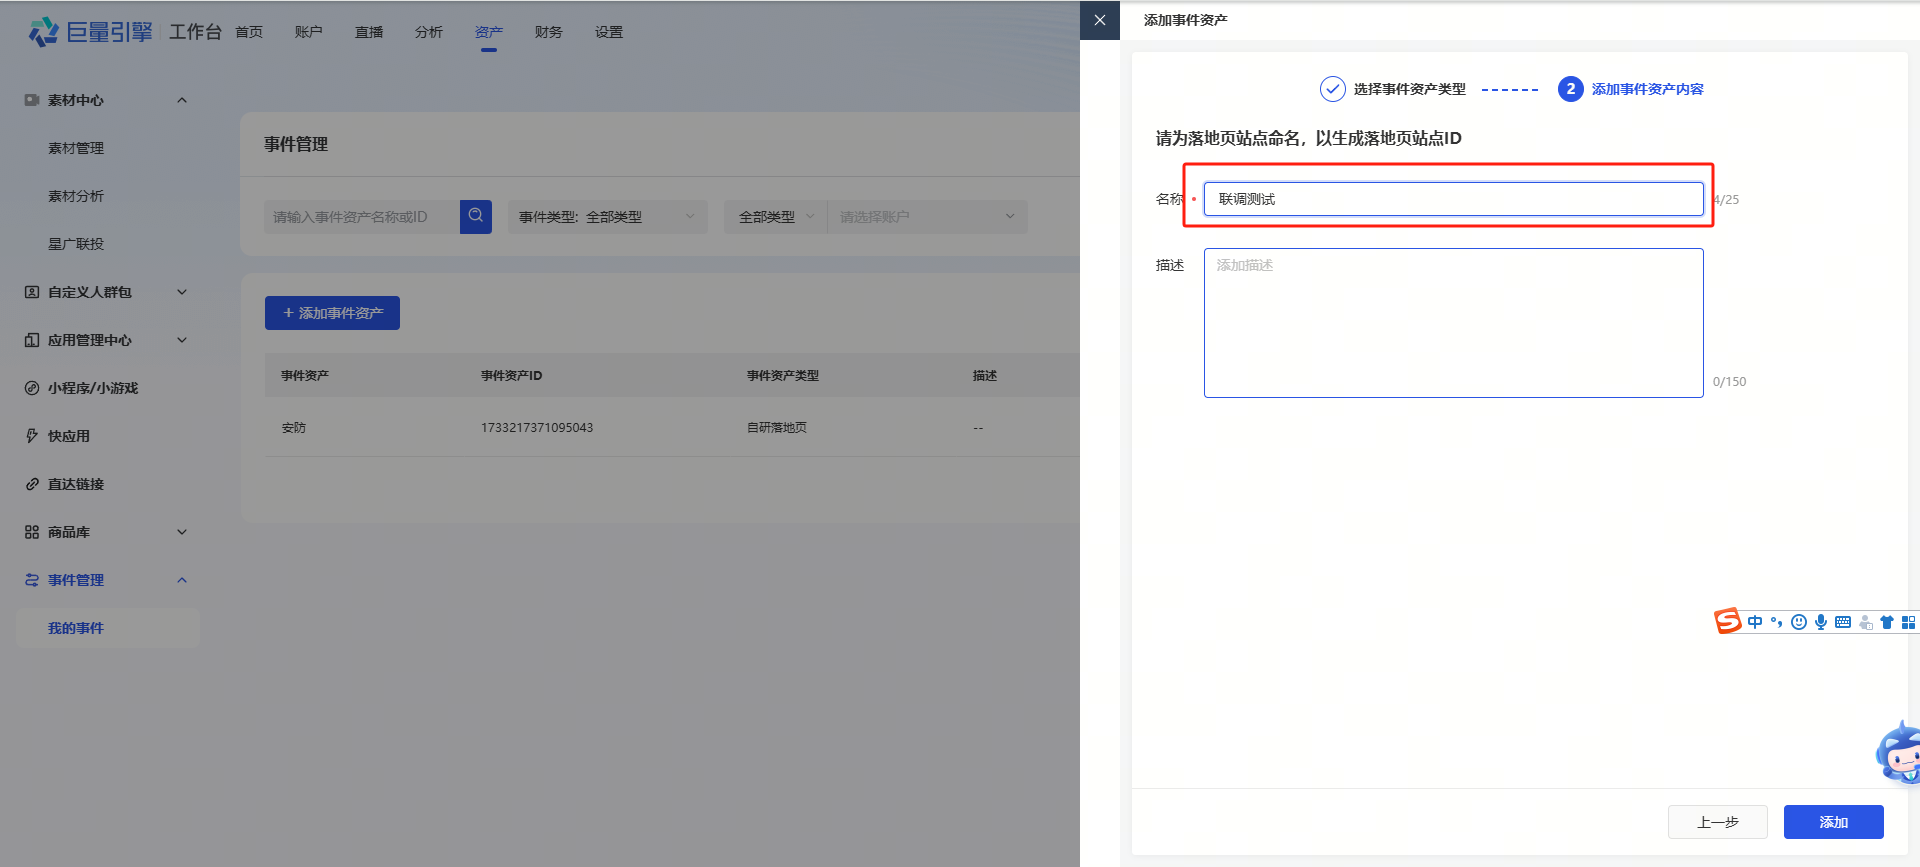This screenshot has height=867, width=1920.
Task: Open the IME soft keyboard icon
Action: click(x=1843, y=622)
